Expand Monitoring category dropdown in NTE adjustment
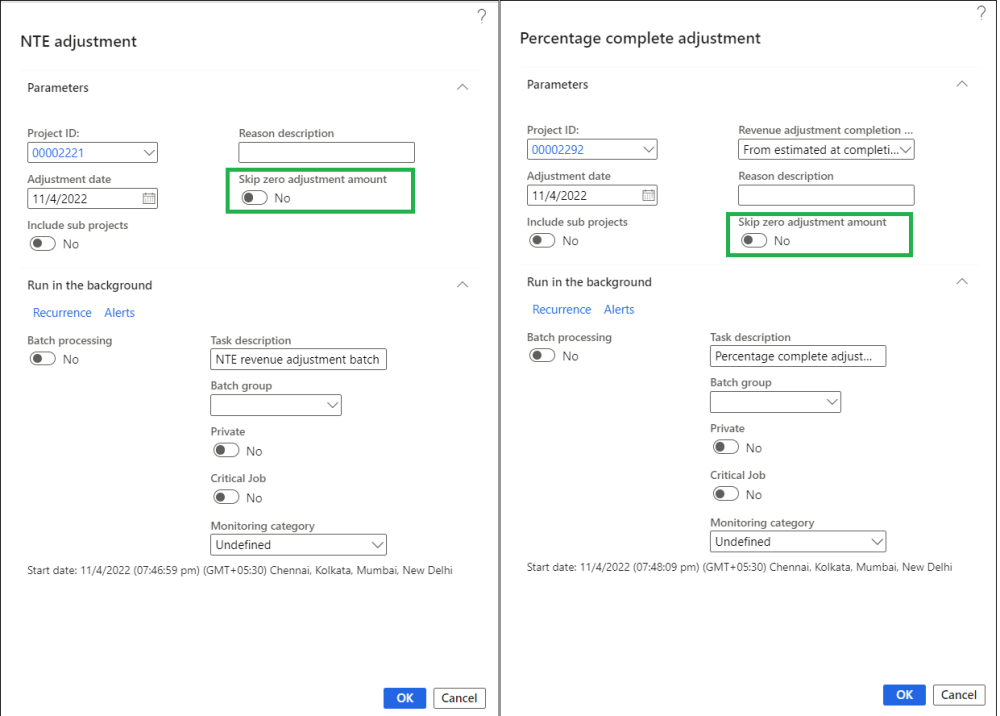 377,545
